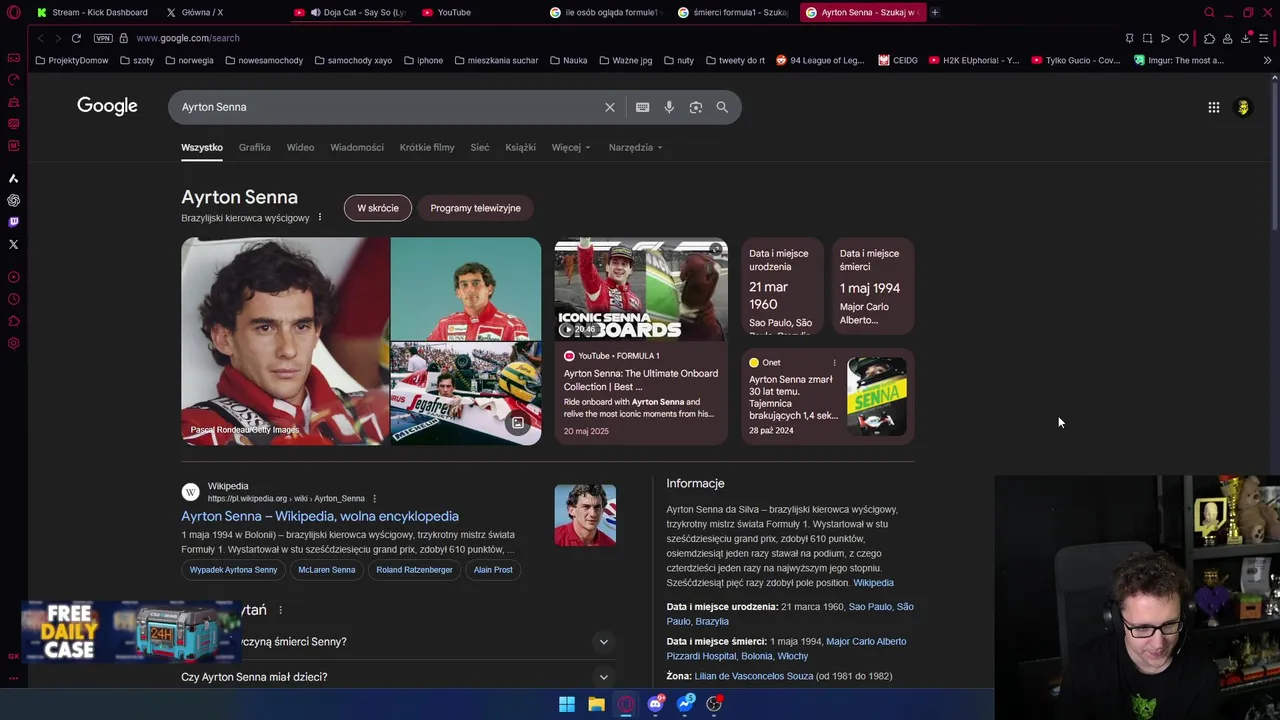Show more bookmarks with double chevron
Viewport: 1280px width, 720px height.
[1267, 60]
